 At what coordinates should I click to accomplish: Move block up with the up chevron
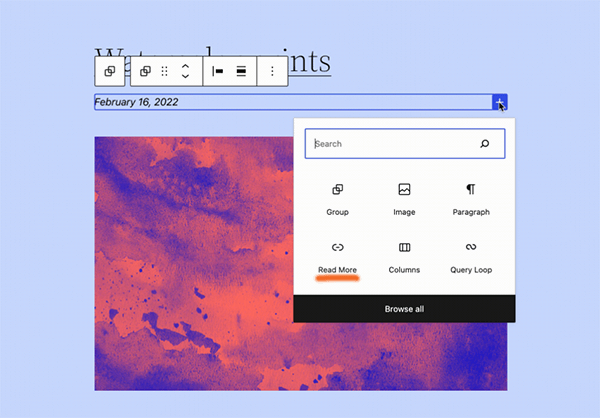click(185, 66)
